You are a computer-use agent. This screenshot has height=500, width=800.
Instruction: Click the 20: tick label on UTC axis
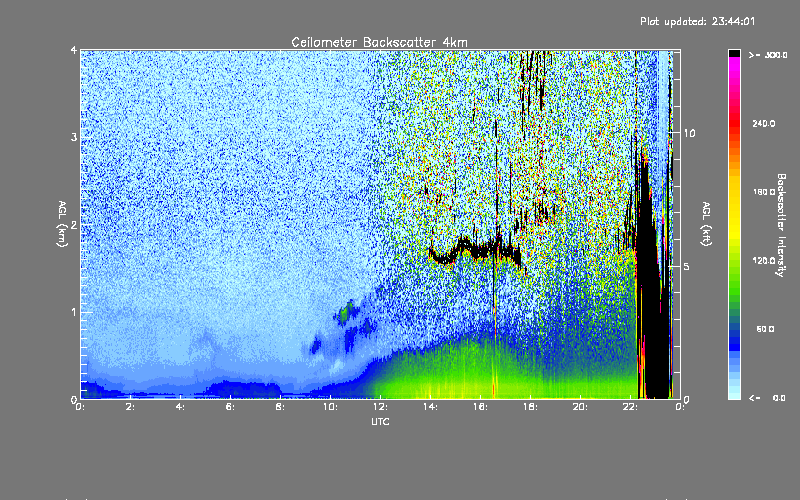pyautogui.click(x=580, y=407)
